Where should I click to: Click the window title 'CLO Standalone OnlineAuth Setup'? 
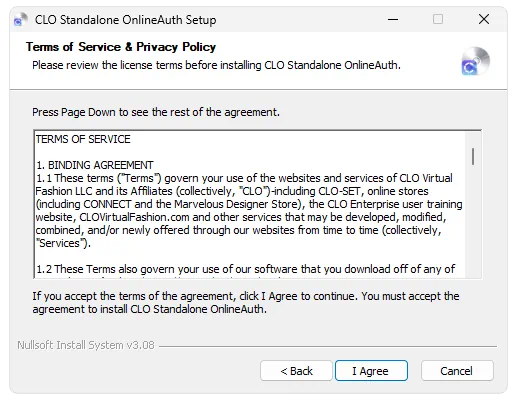[125, 20]
